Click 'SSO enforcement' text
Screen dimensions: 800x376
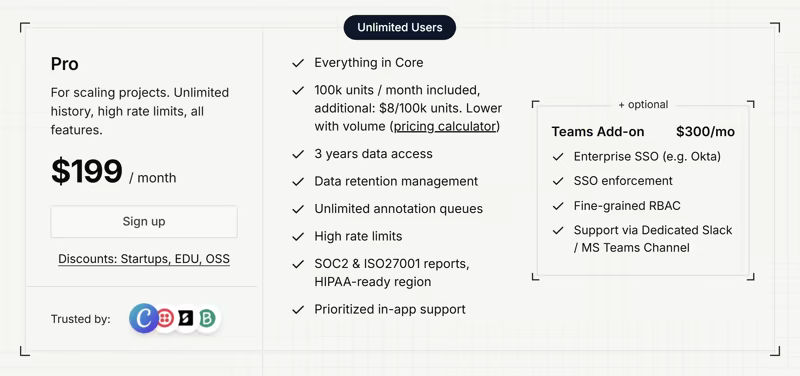point(623,181)
